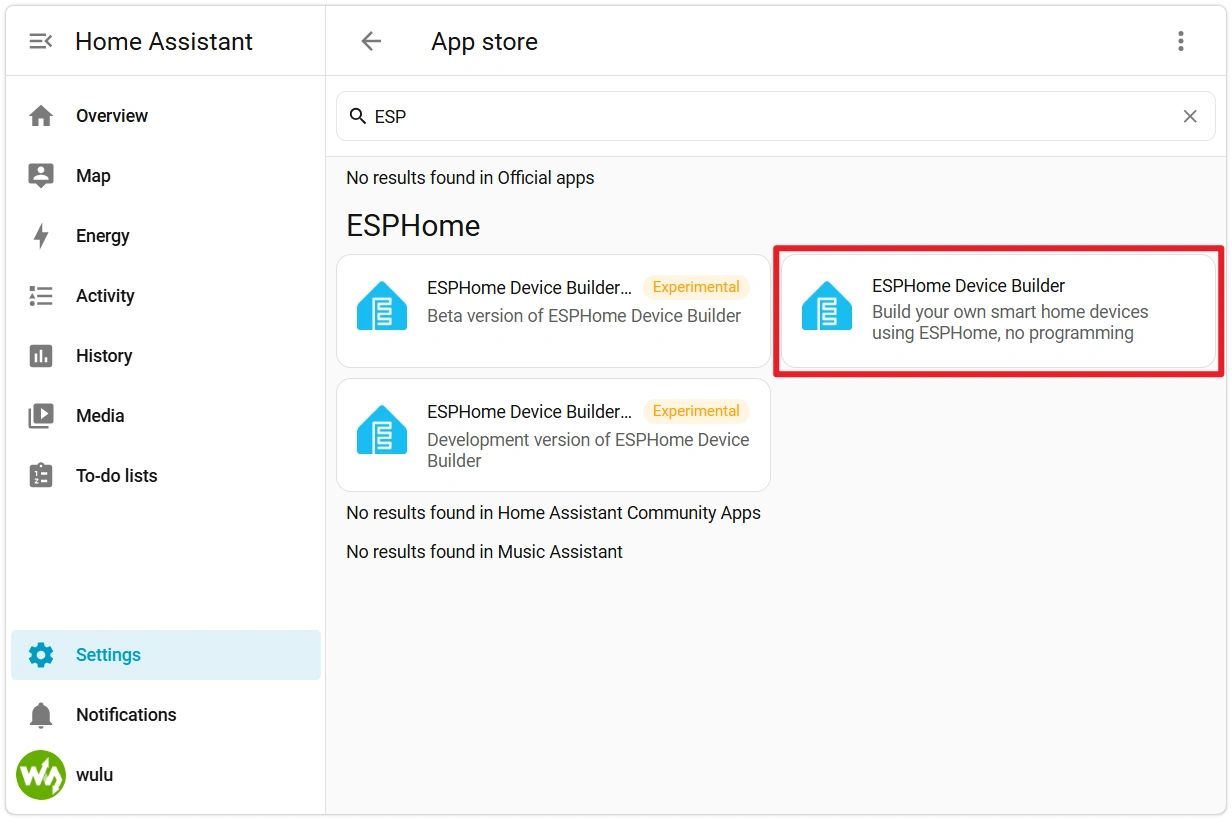The width and height of the screenshot is (1232, 820).
Task: Click the search magnifier icon
Action: pos(357,116)
